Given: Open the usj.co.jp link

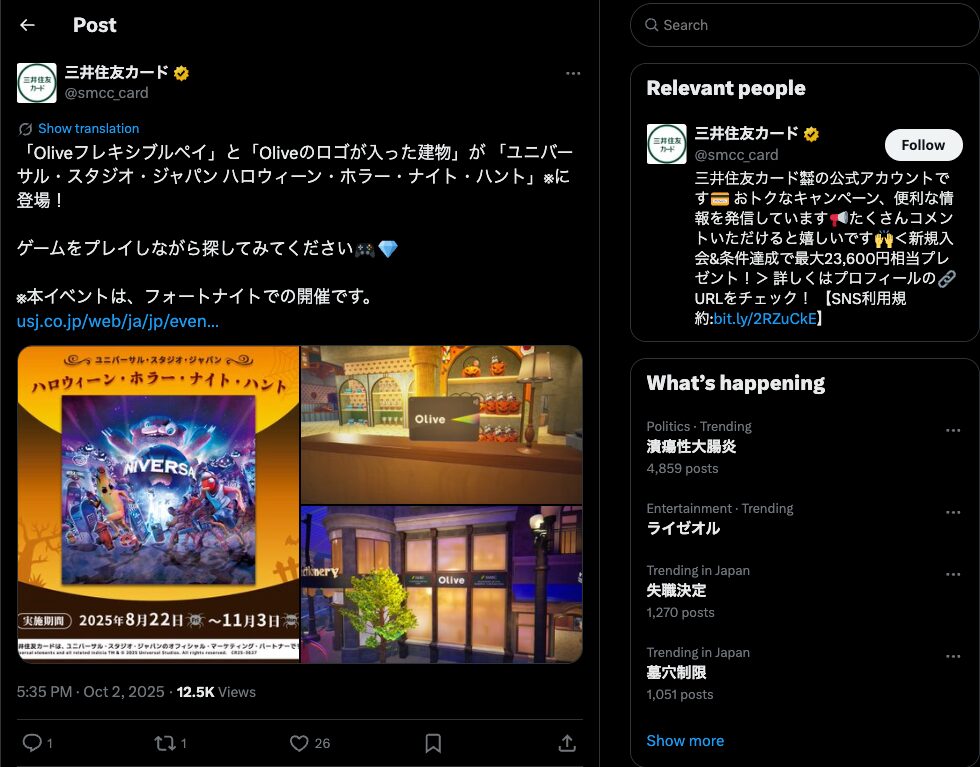Looking at the screenshot, I should click(118, 321).
